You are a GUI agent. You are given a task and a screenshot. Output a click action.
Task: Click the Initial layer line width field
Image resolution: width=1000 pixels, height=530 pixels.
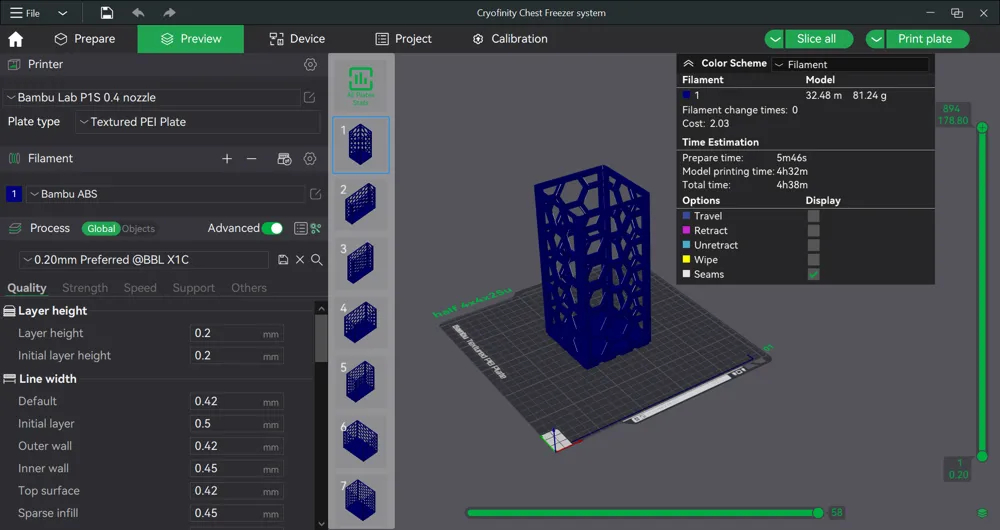tap(237, 423)
